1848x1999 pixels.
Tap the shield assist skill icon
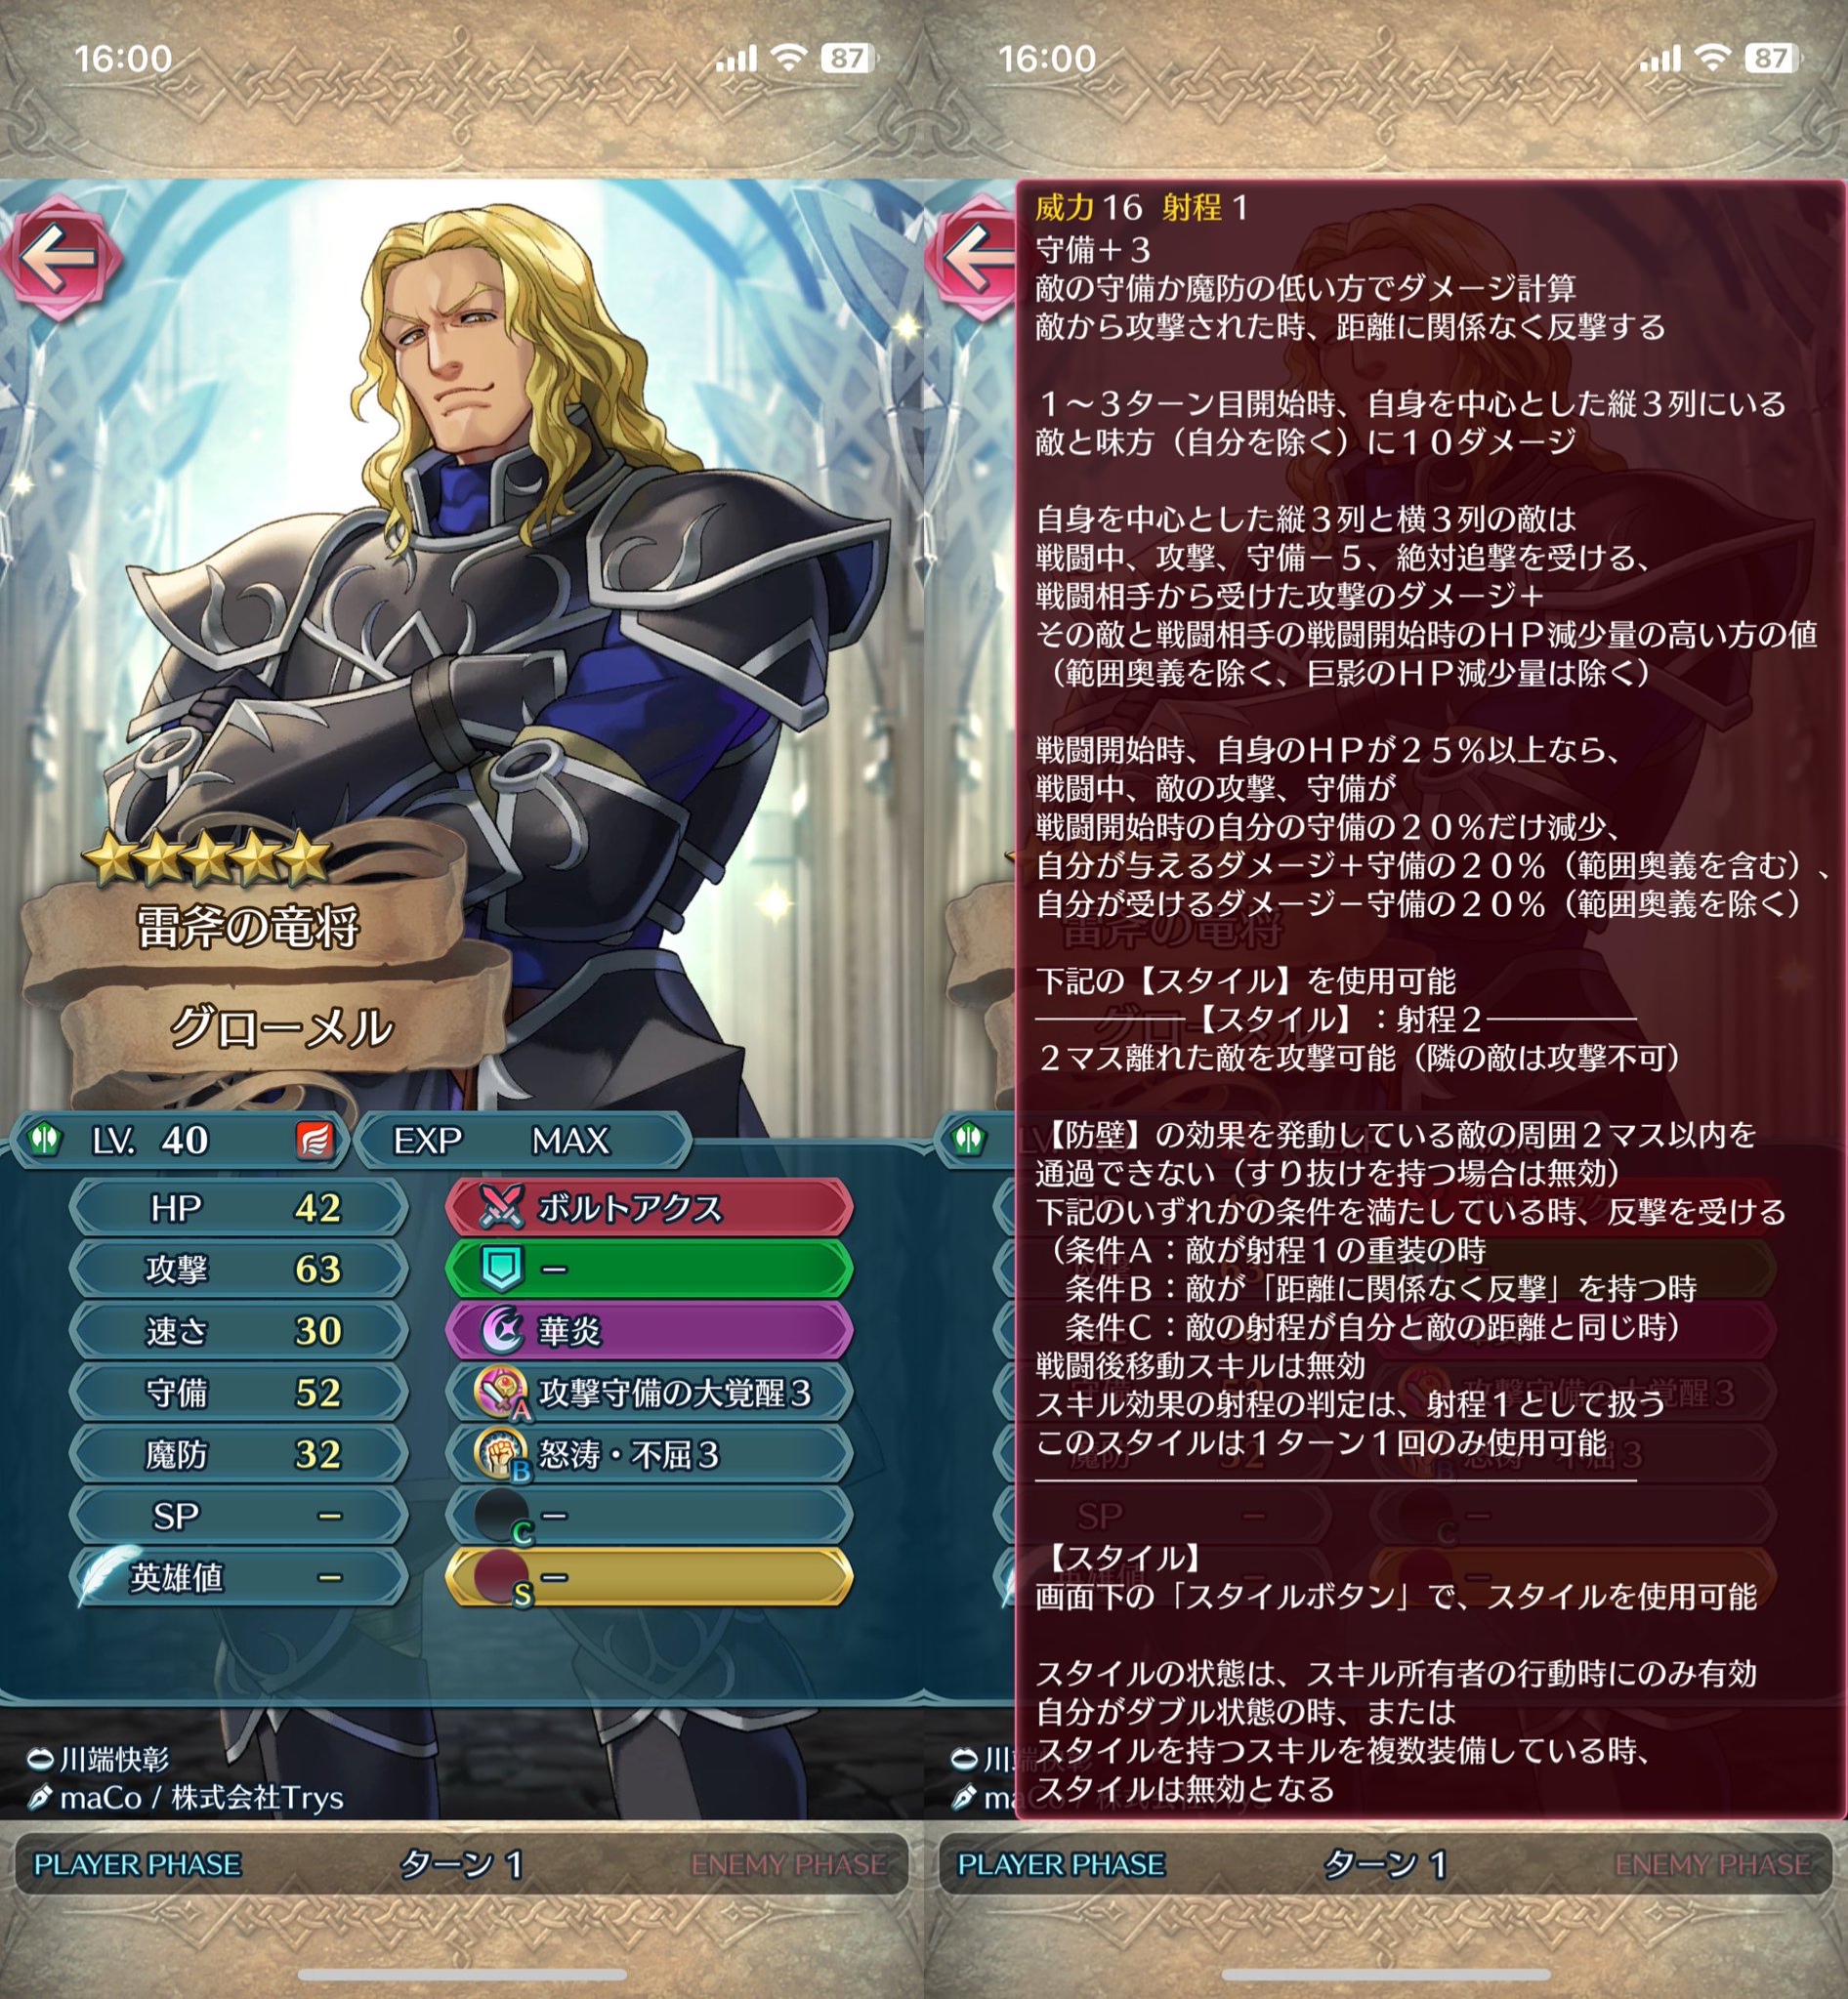501,1269
